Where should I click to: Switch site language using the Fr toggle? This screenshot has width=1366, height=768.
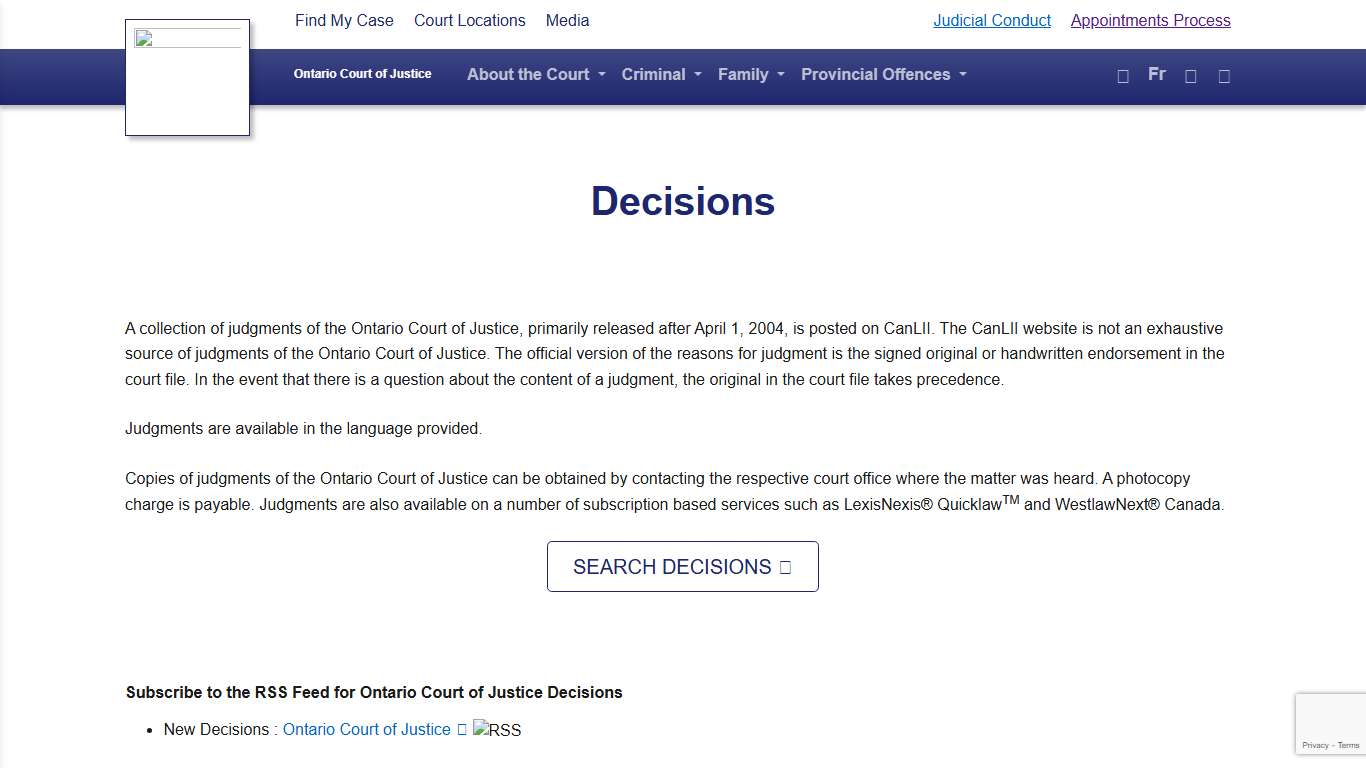pyautogui.click(x=1156, y=74)
